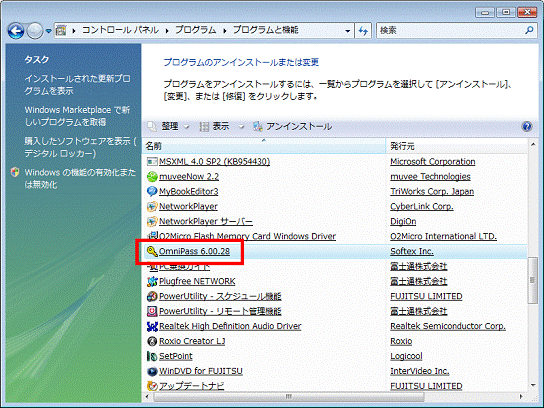This screenshot has height=408, width=544.
Task: Select プログラム breadcrumb segment
Action: click(x=195, y=30)
